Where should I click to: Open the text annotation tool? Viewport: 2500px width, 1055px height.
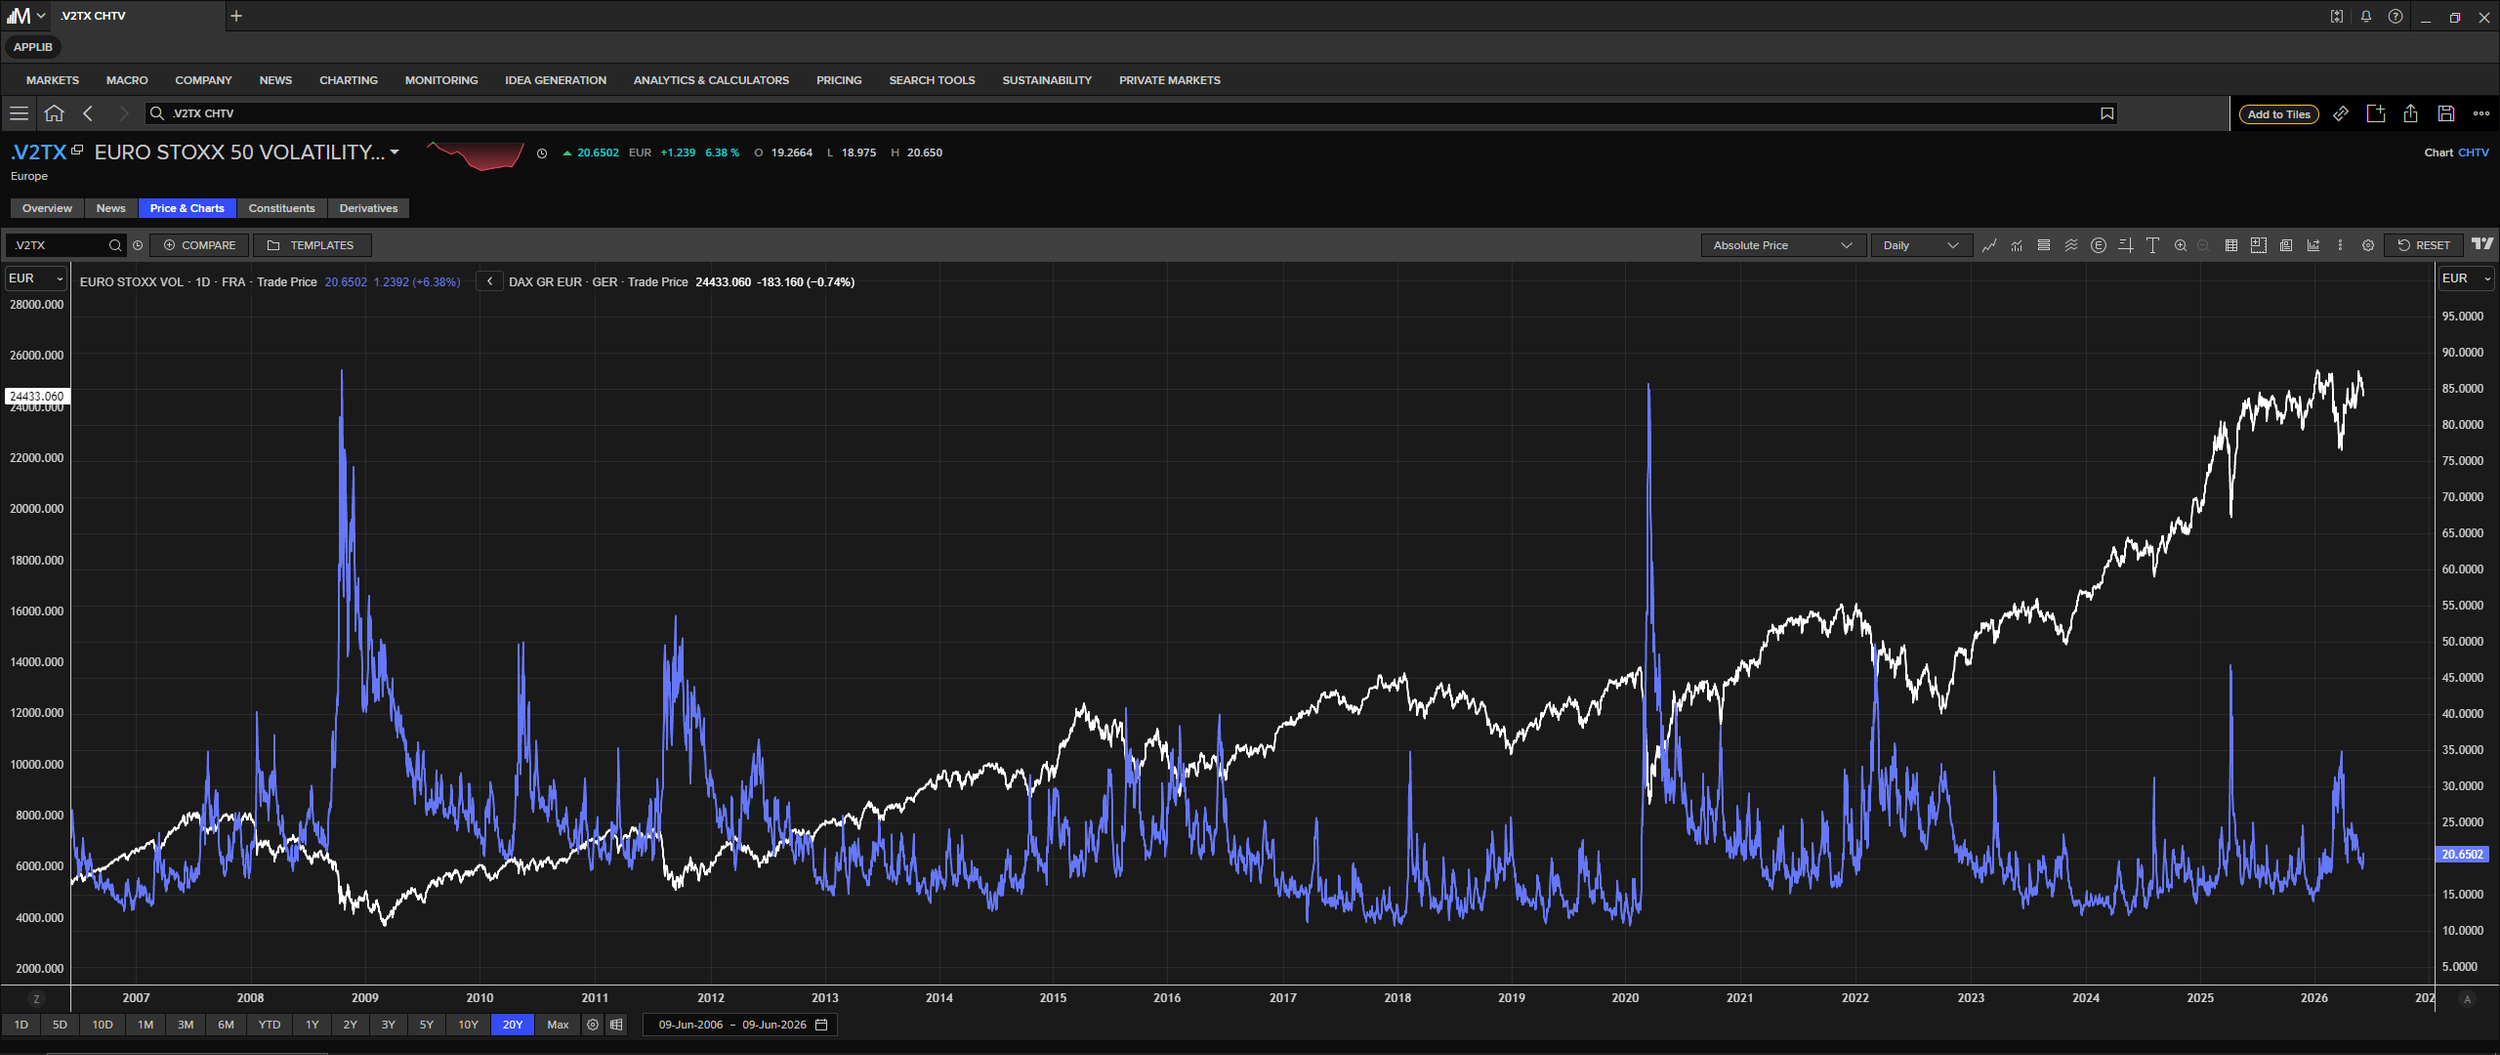tap(2152, 245)
